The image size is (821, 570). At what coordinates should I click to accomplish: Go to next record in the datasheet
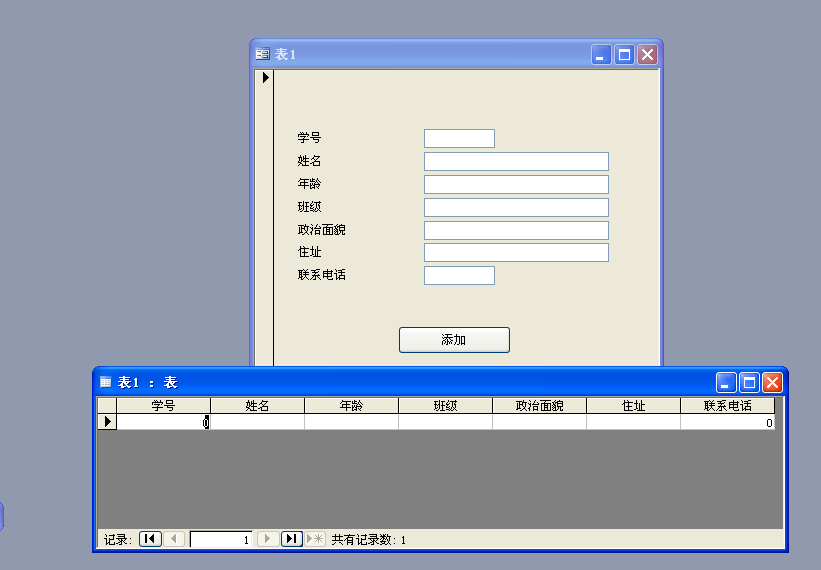coord(268,539)
